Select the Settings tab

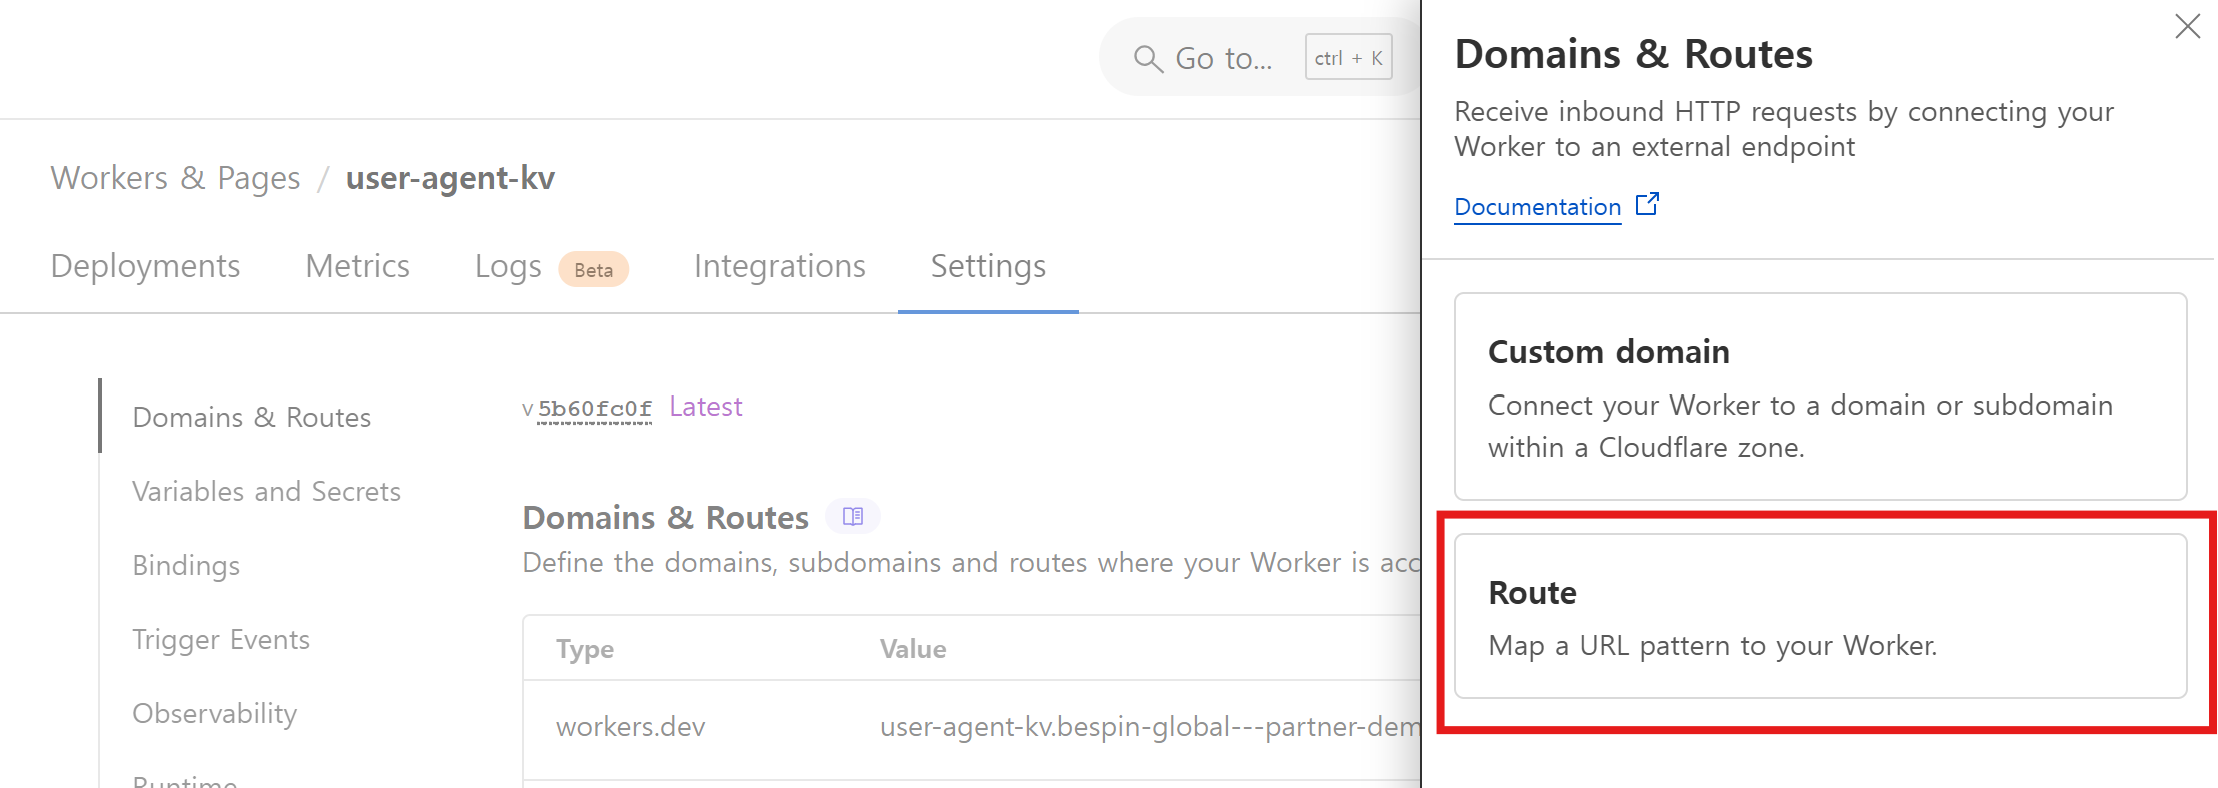pyautogui.click(x=988, y=266)
